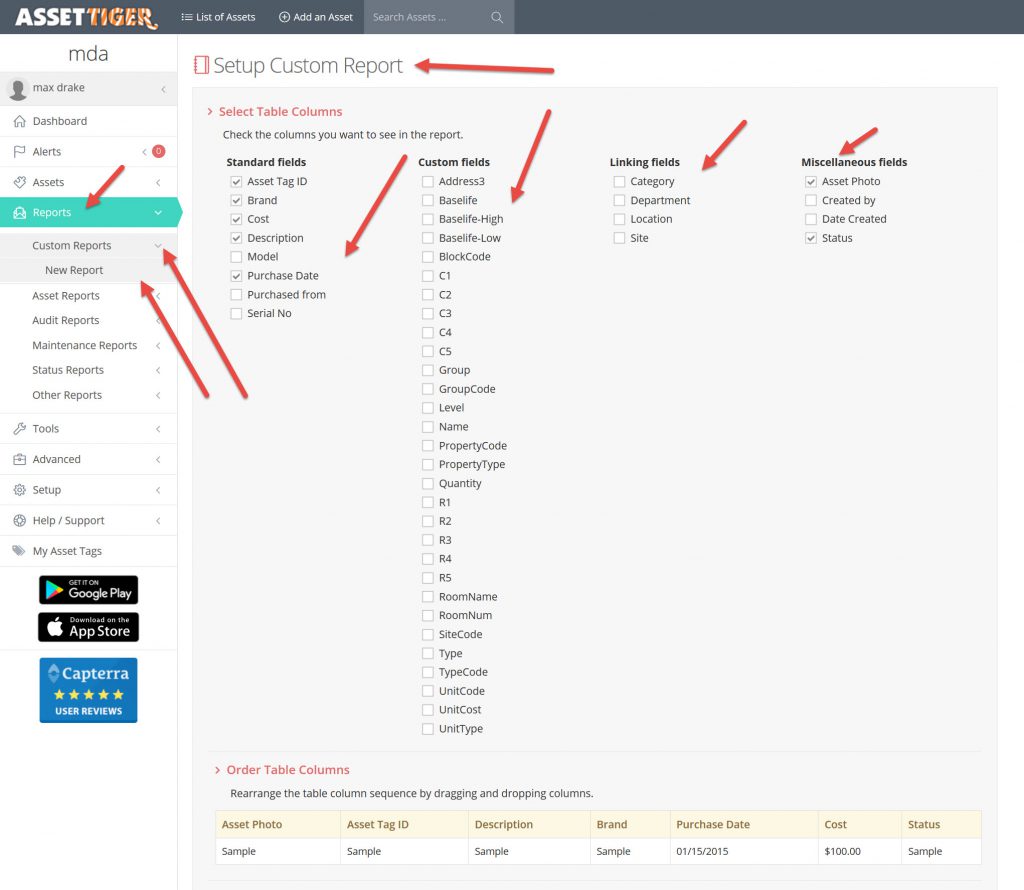Click the Dashboard home icon

pos(18,121)
